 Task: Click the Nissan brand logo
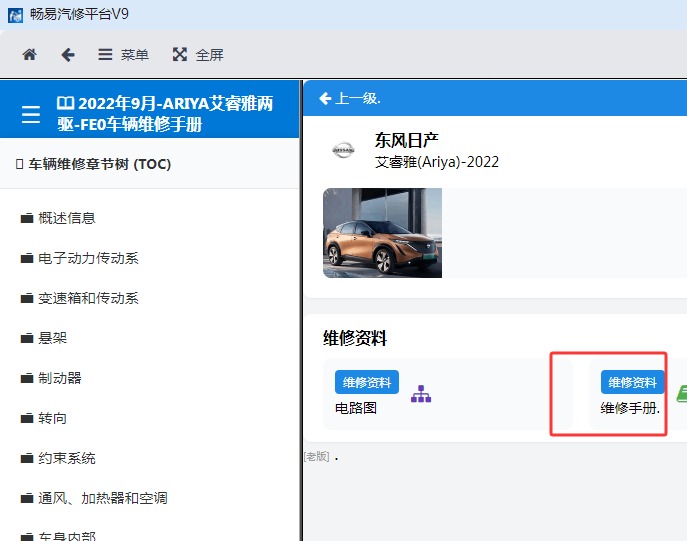(x=343, y=150)
